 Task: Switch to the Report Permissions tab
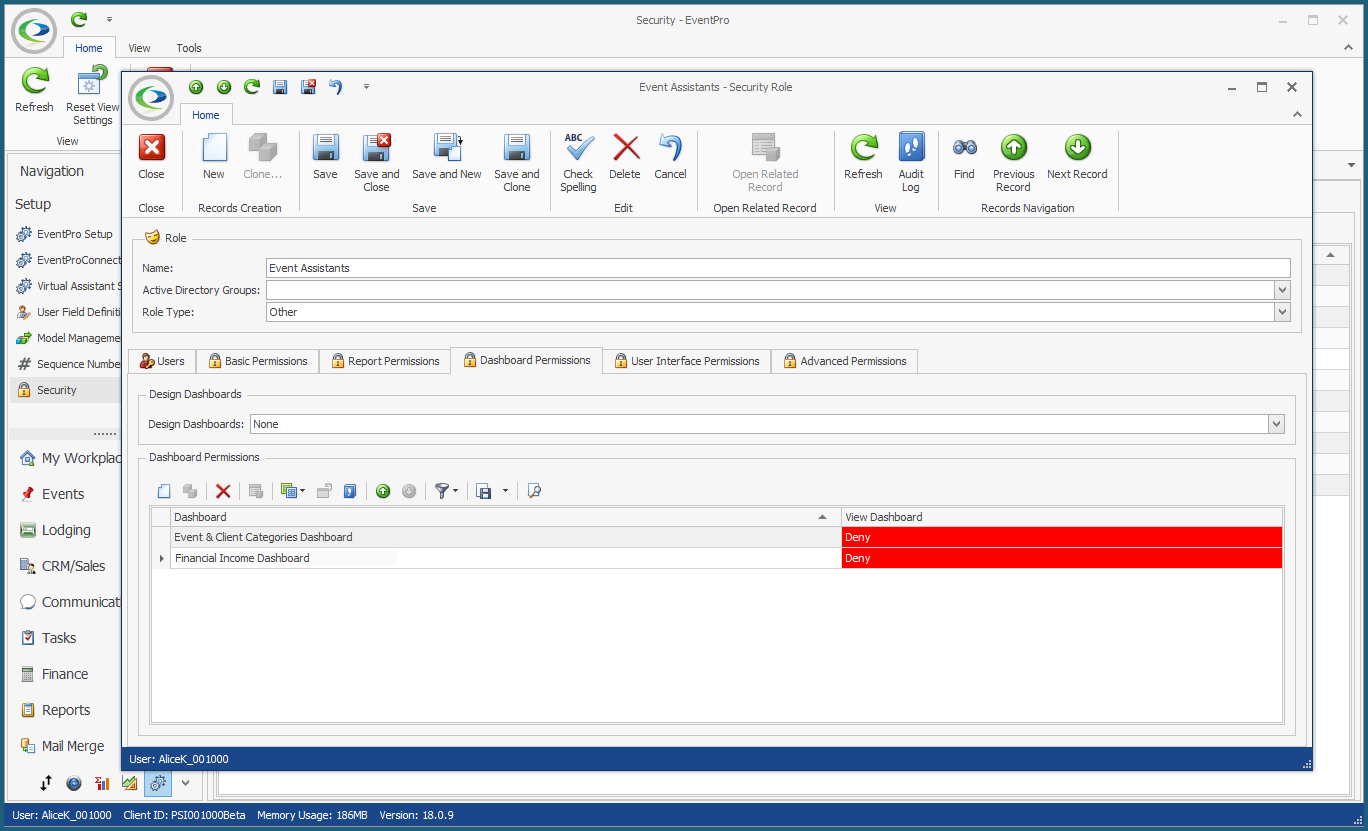(x=385, y=361)
